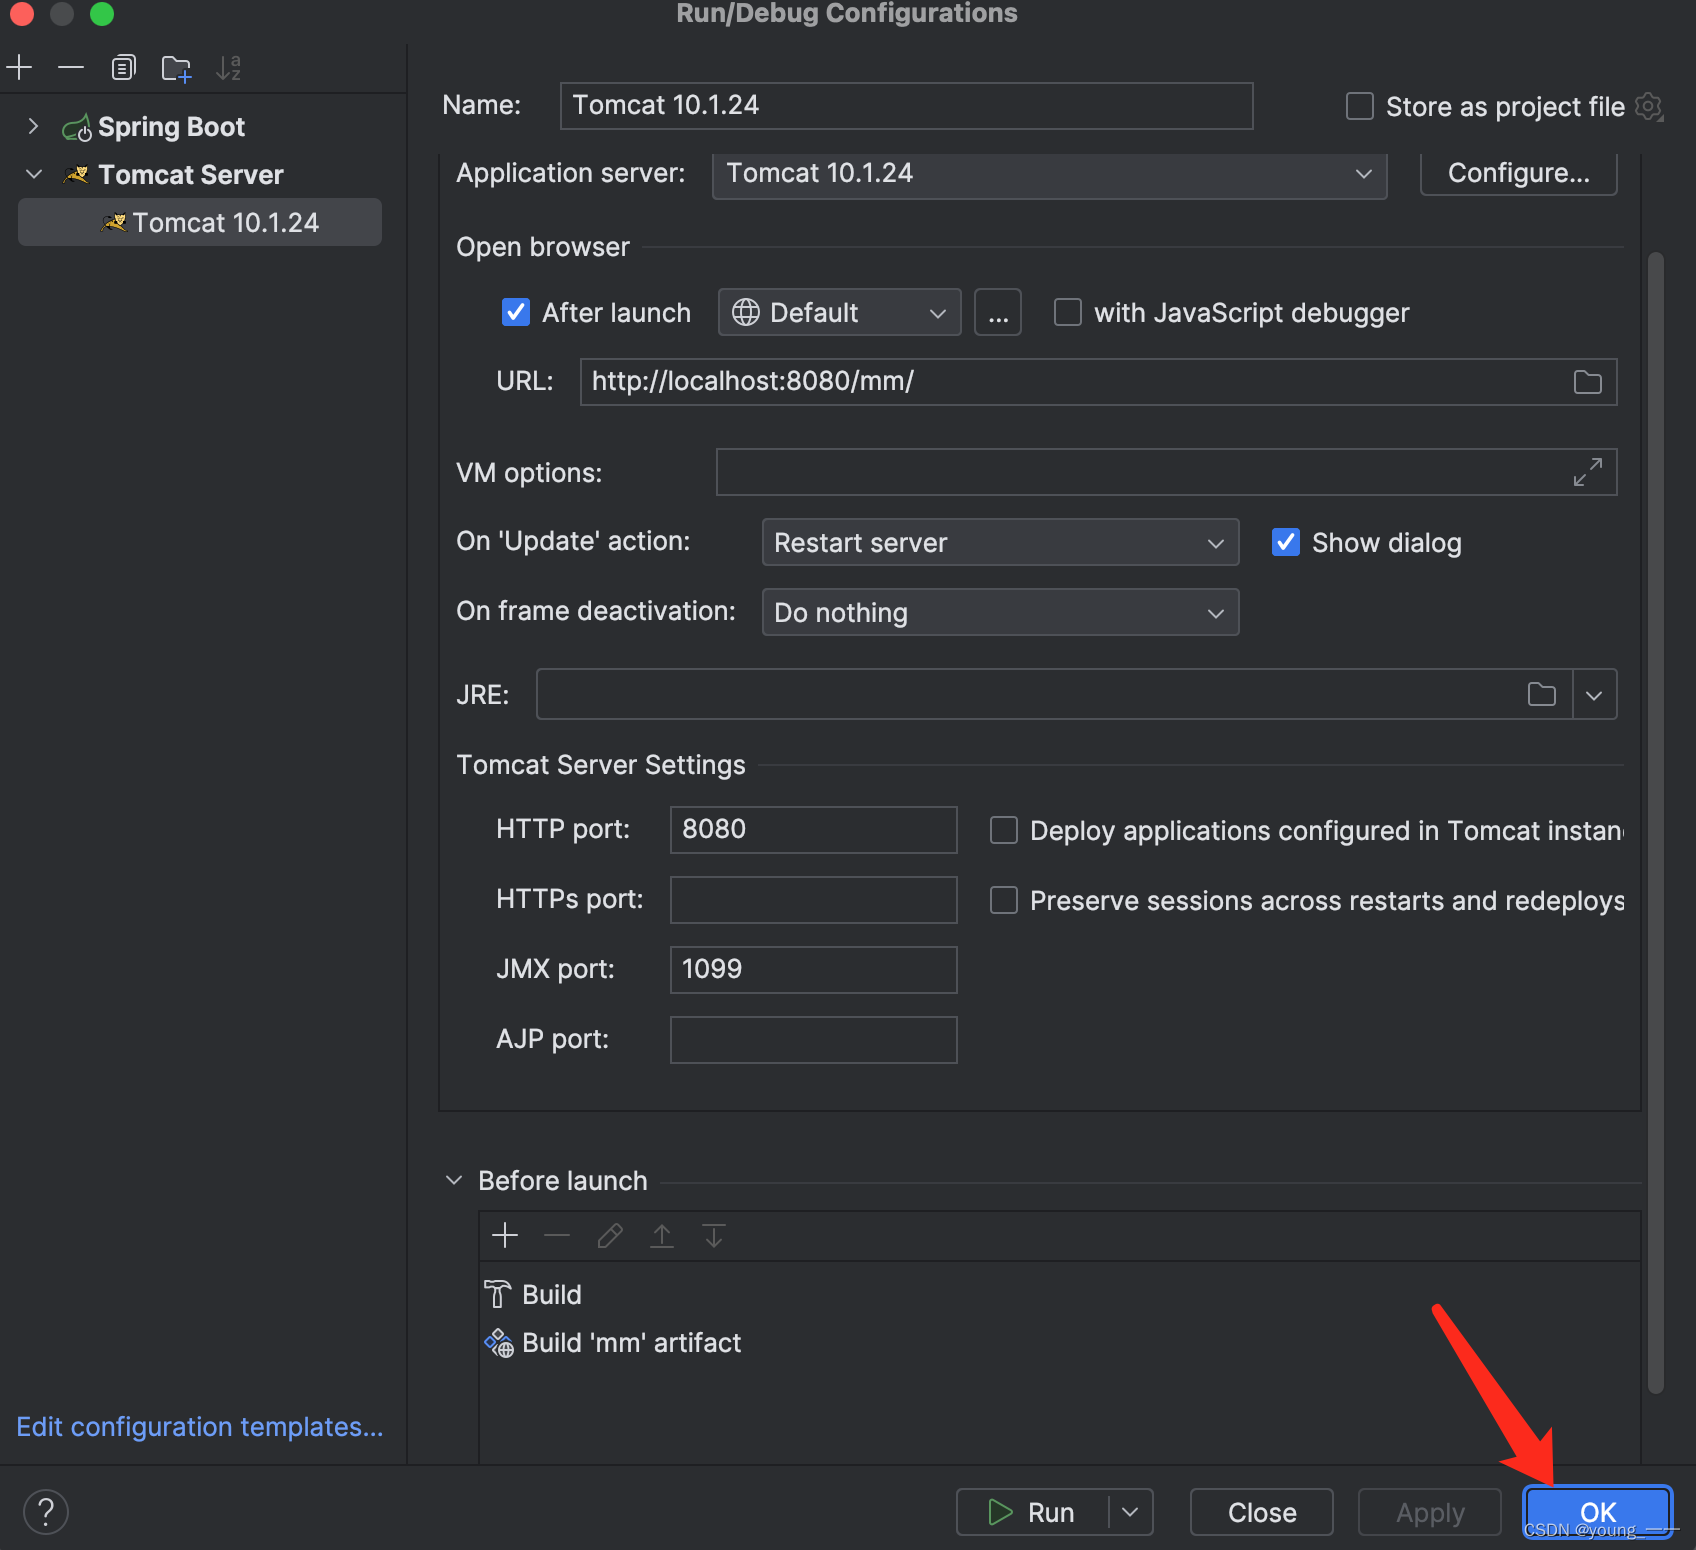This screenshot has height=1550, width=1696.
Task: Click the Name input field
Action: [907, 106]
